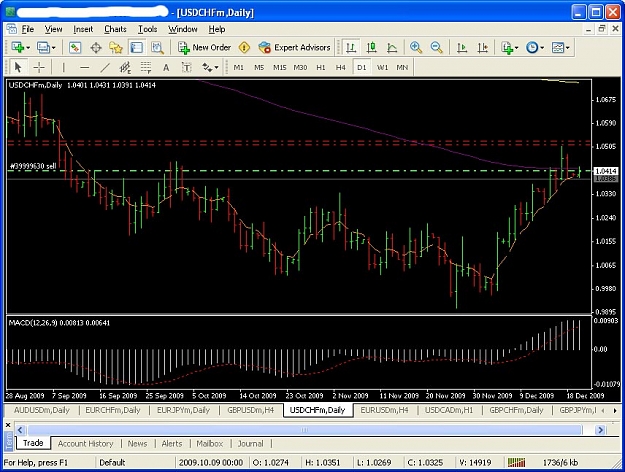The height and width of the screenshot is (472, 625).
Task: Click the scrollbar left arrow
Action: (20, 430)
